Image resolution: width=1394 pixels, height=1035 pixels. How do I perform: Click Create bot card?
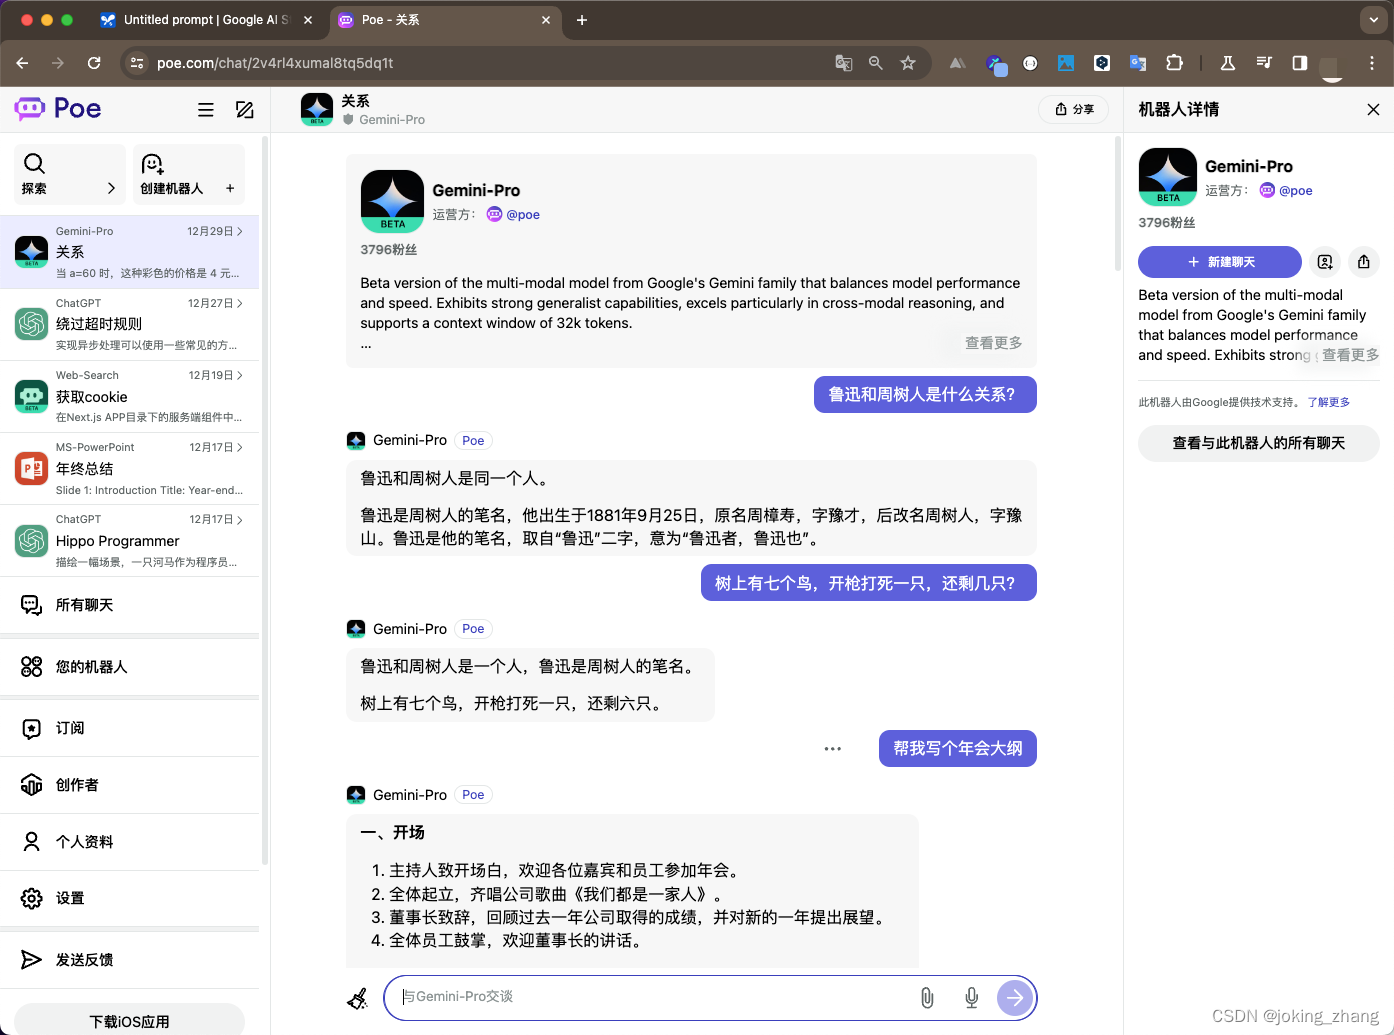189,174
